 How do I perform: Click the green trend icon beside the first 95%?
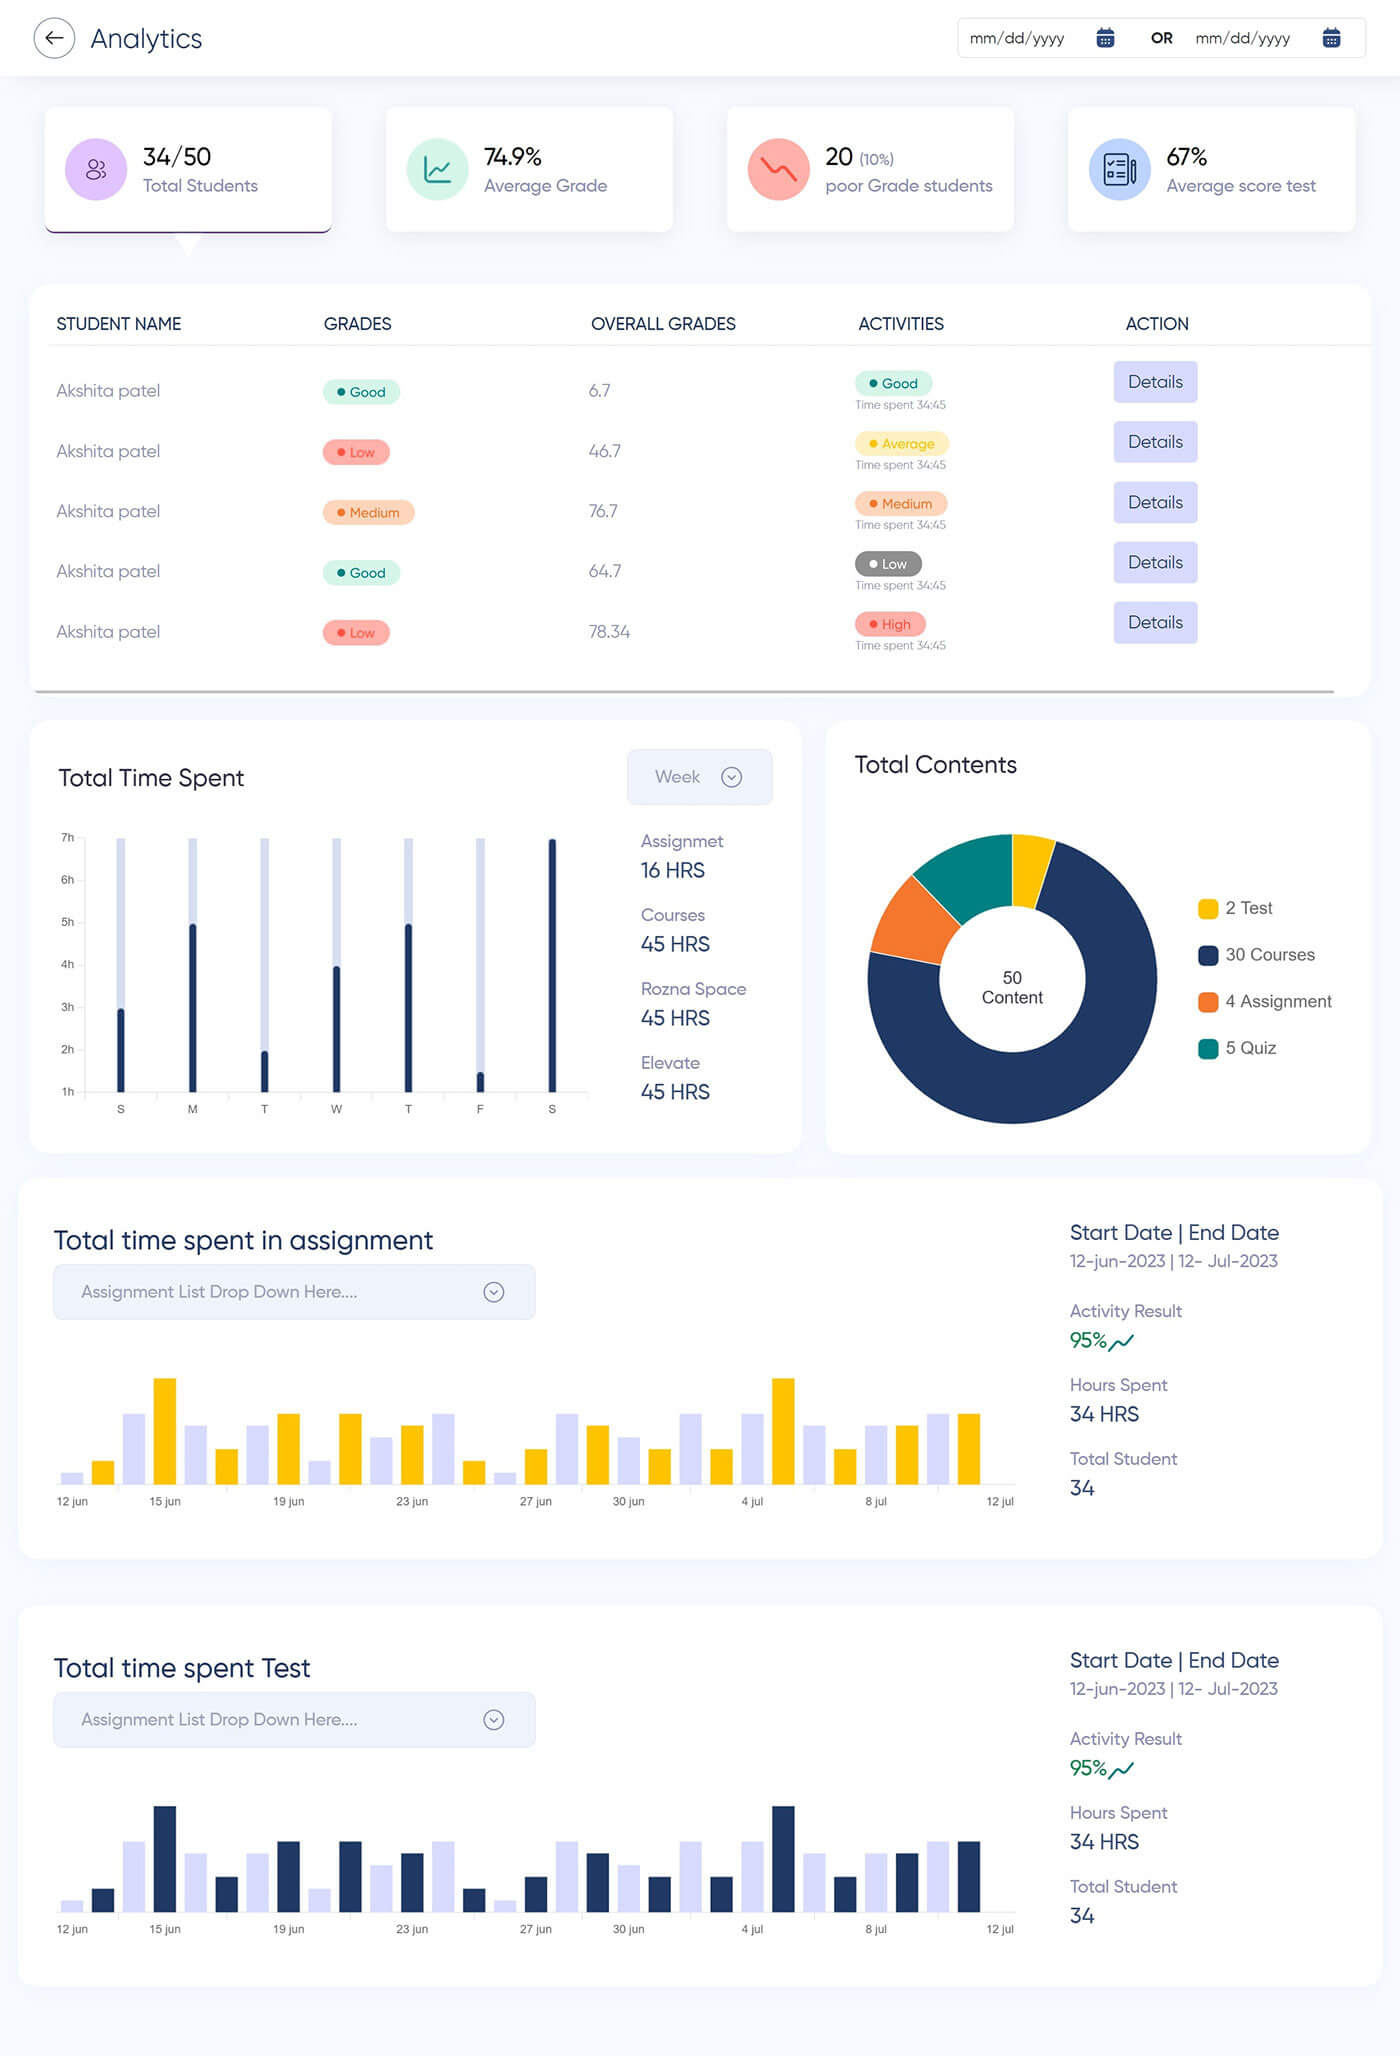(1121, 1342)
